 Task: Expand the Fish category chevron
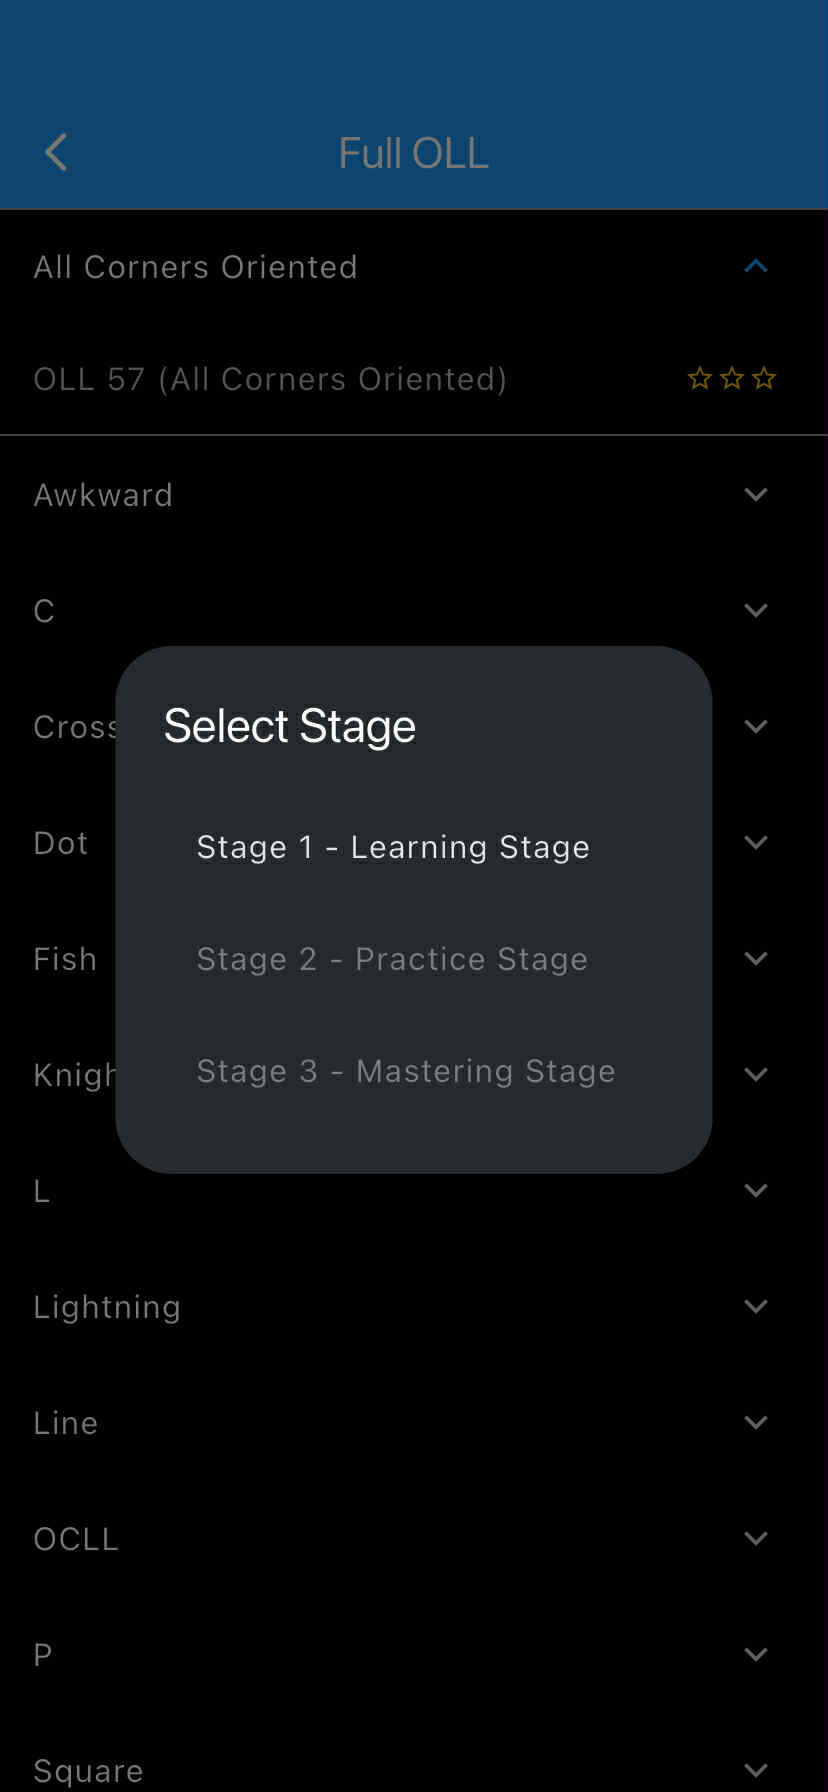click(756, 959)
